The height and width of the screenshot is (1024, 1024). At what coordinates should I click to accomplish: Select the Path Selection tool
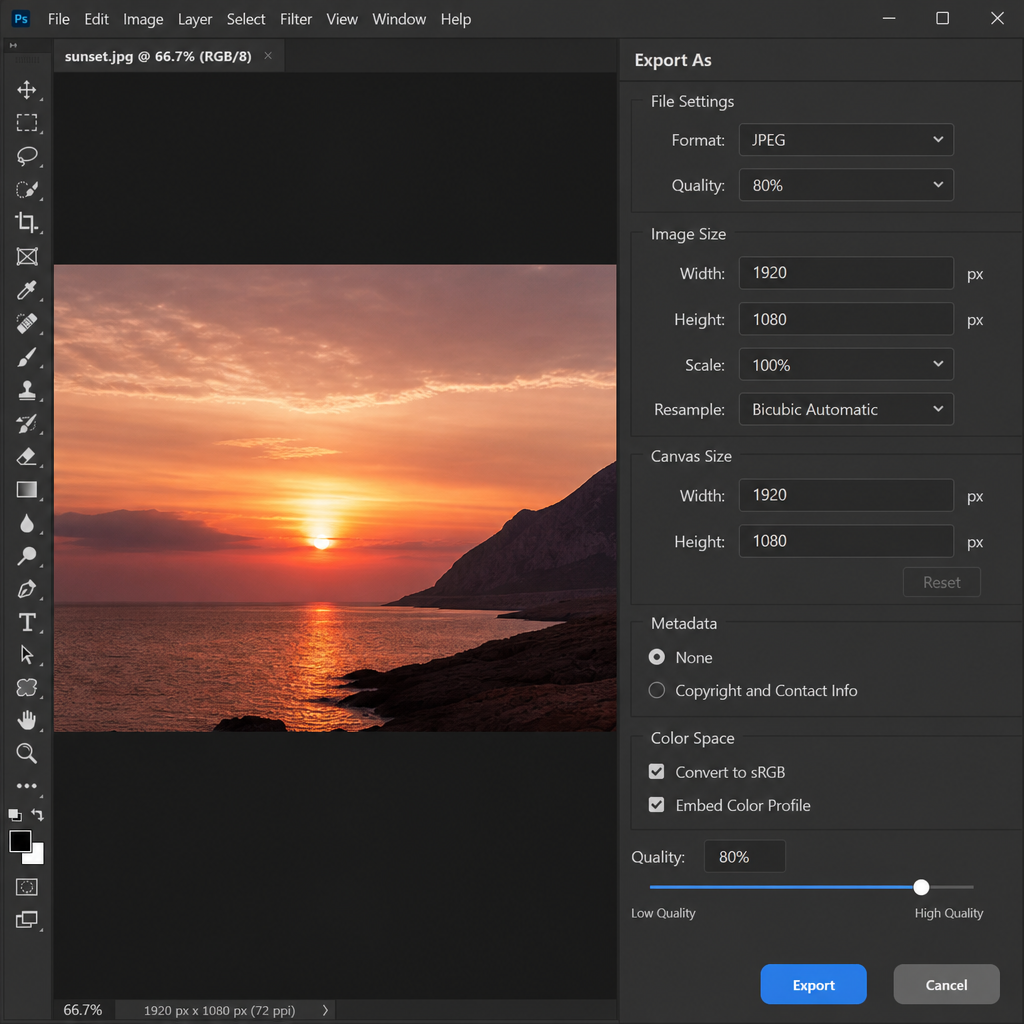click(x=26, y=654)
